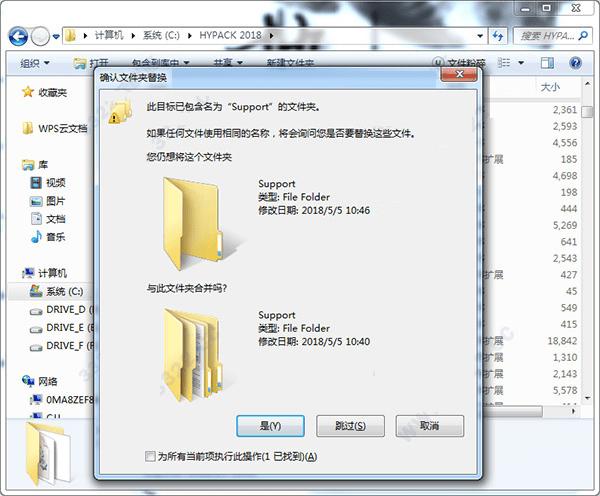Viewport: 600px width, 496px height.
Task: Click 打开 in the Explorer toolbar
Action: (x=91, y=63)
